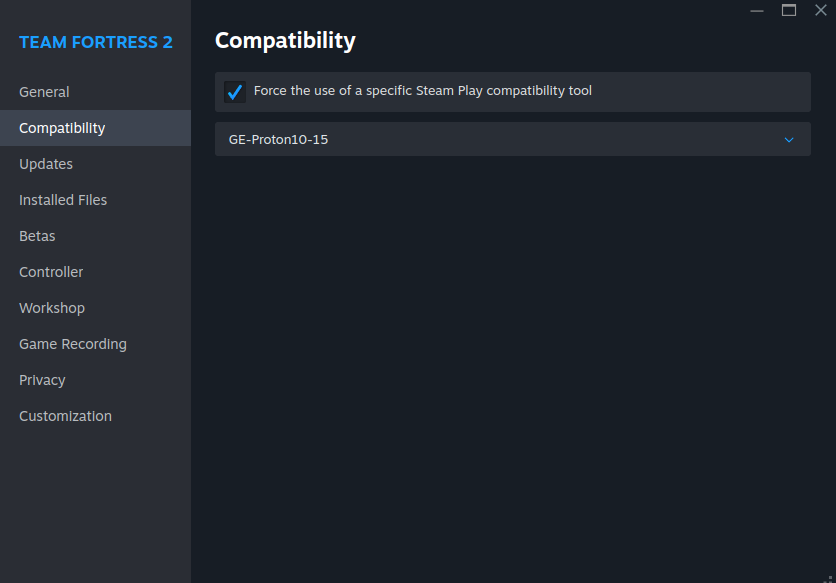The image size is (836, 583).
Task: Click the window resize grip in corner
Action: [829, 576]
